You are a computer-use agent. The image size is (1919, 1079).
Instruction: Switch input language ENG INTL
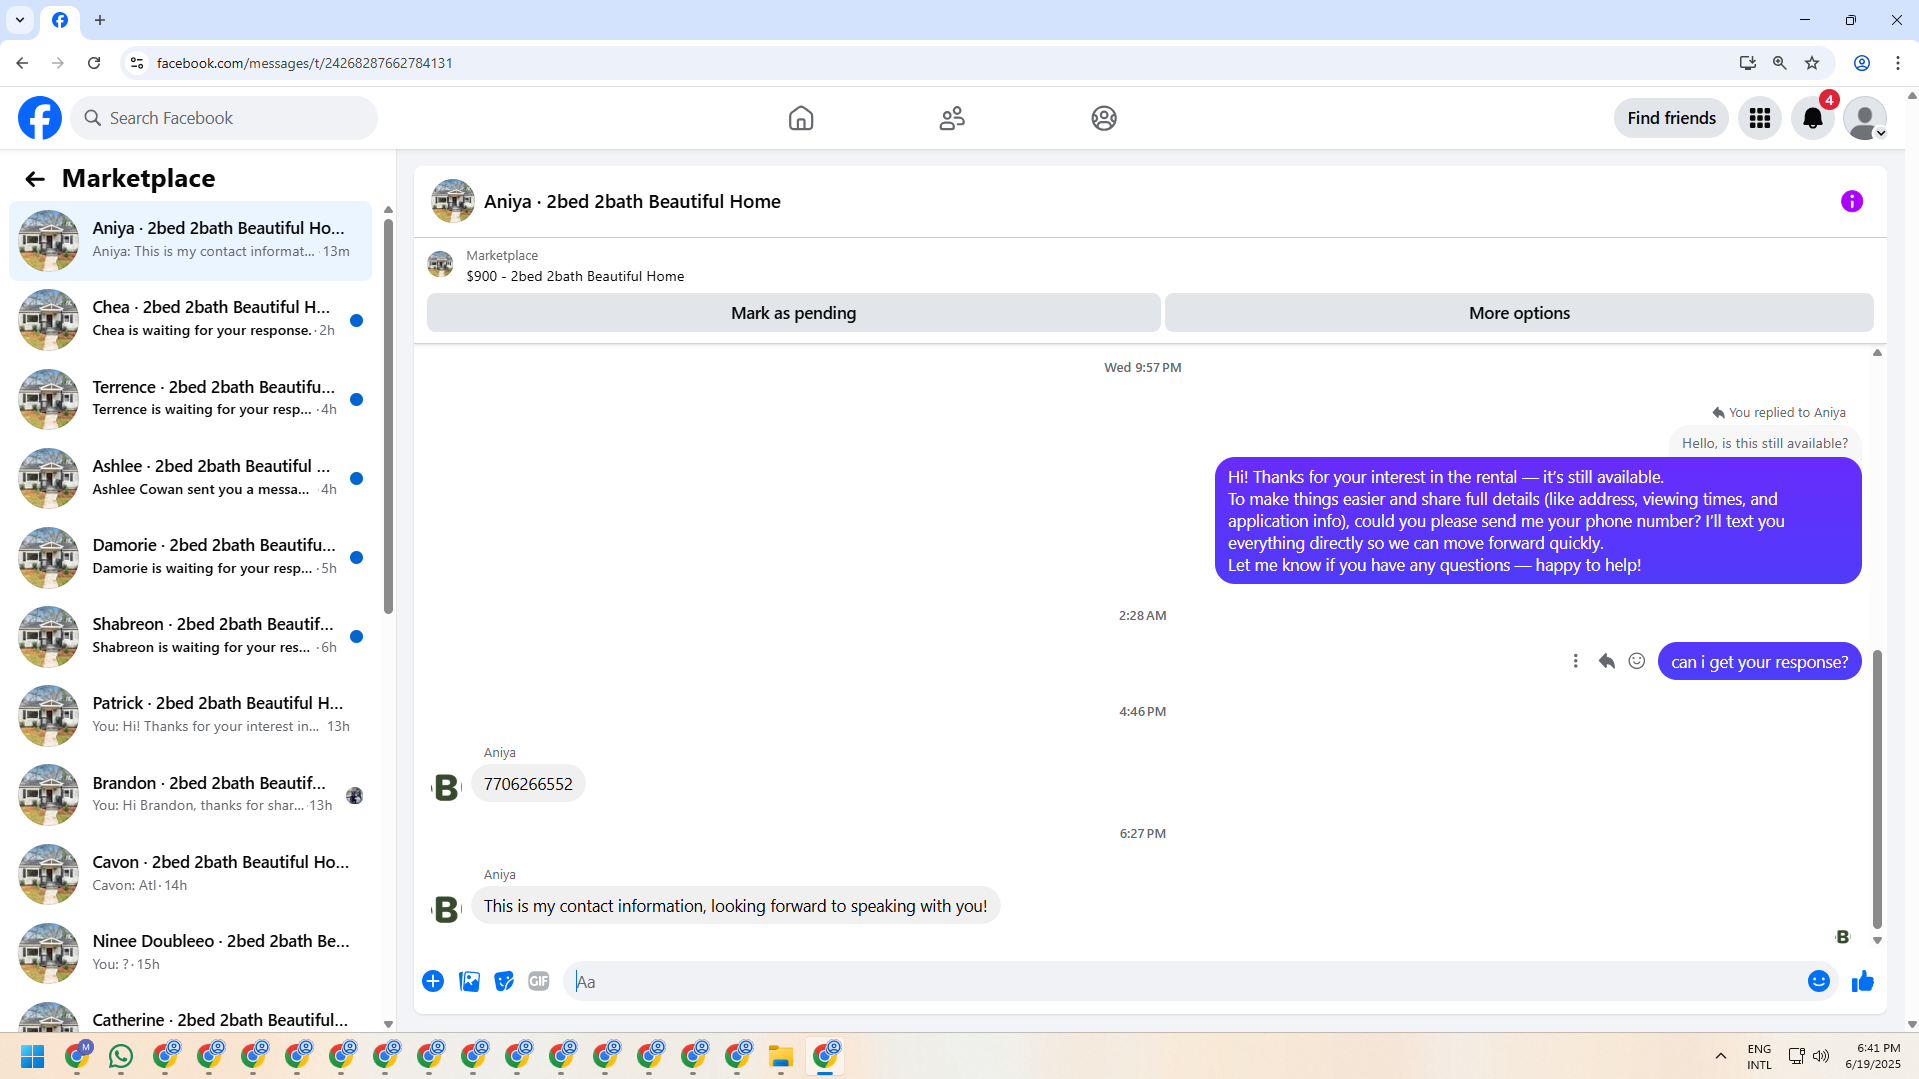(1759, 1057)
